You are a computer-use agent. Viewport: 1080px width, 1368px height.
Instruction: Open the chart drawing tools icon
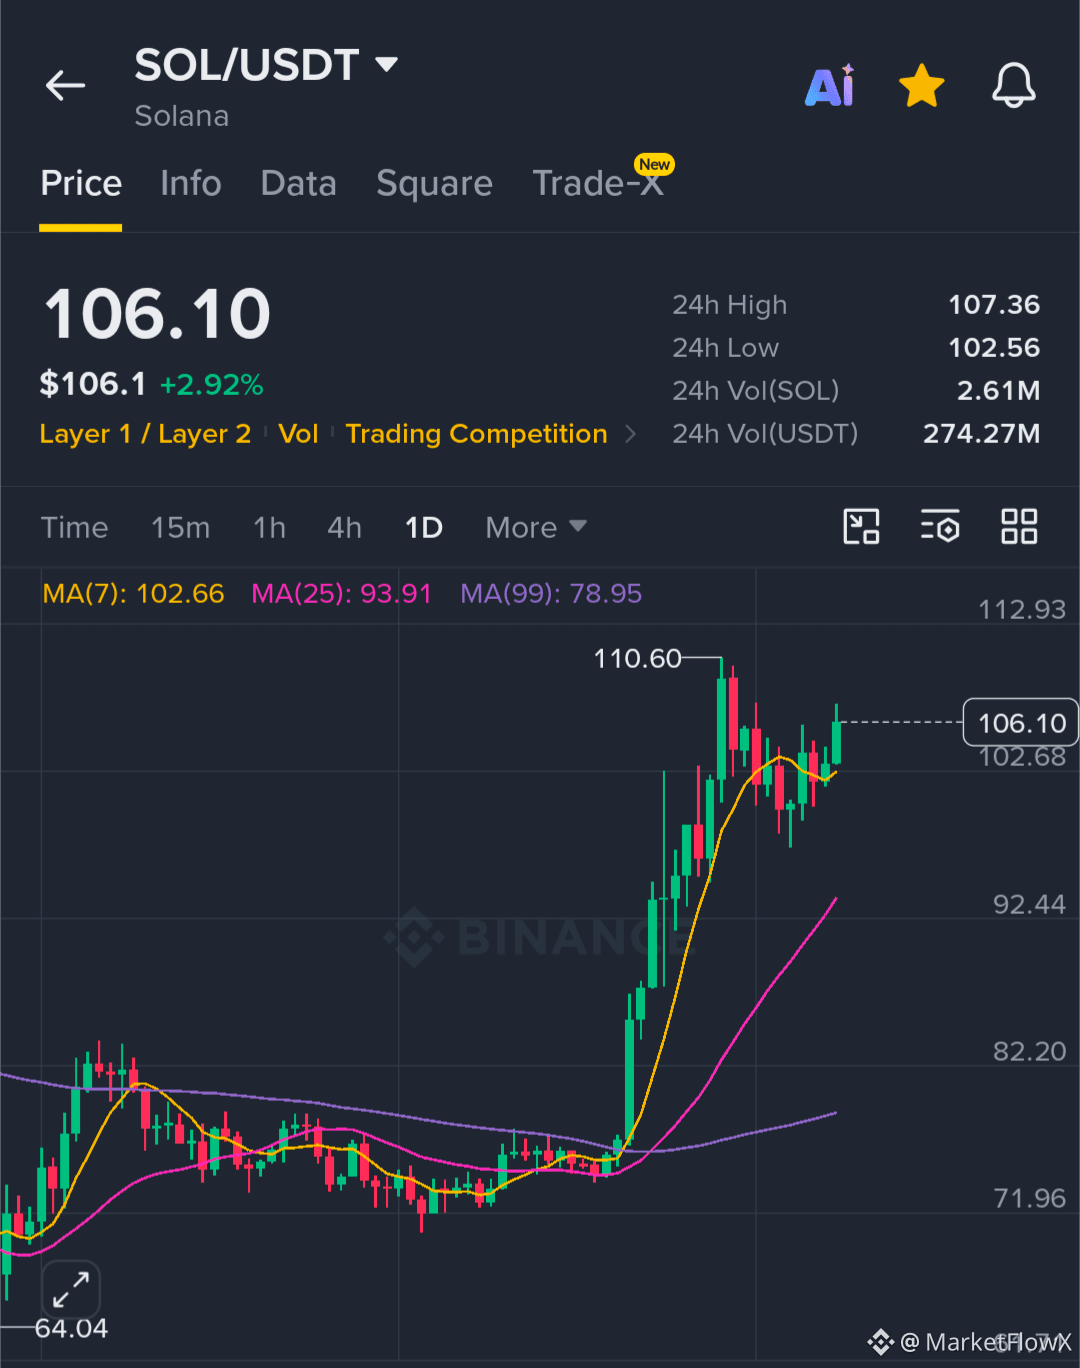(x=861, y=526)
